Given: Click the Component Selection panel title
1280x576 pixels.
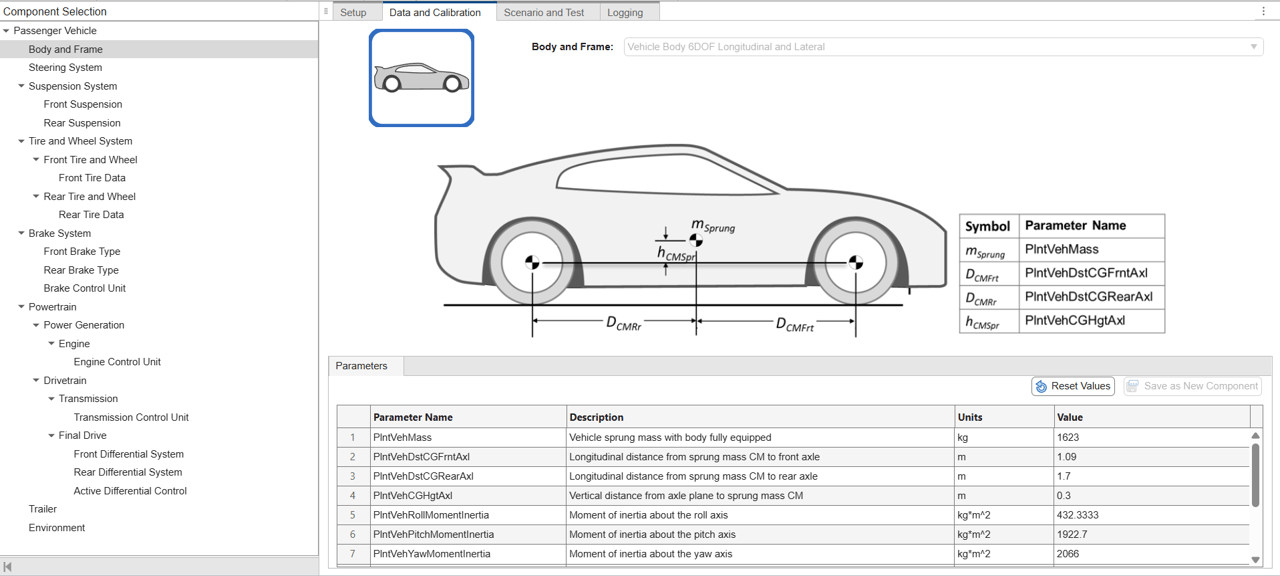Looking at the screenshot, I should (x=55, y=12).
